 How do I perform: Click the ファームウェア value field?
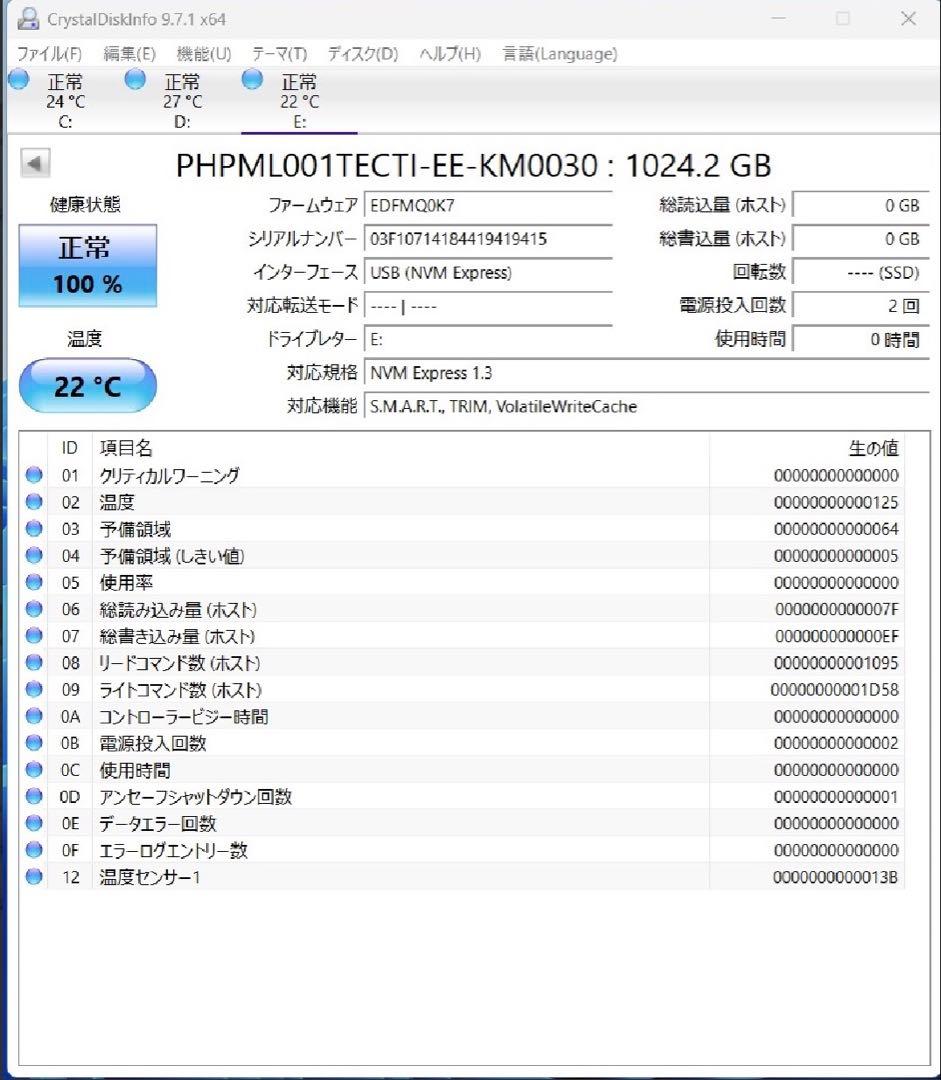(487, 205)
